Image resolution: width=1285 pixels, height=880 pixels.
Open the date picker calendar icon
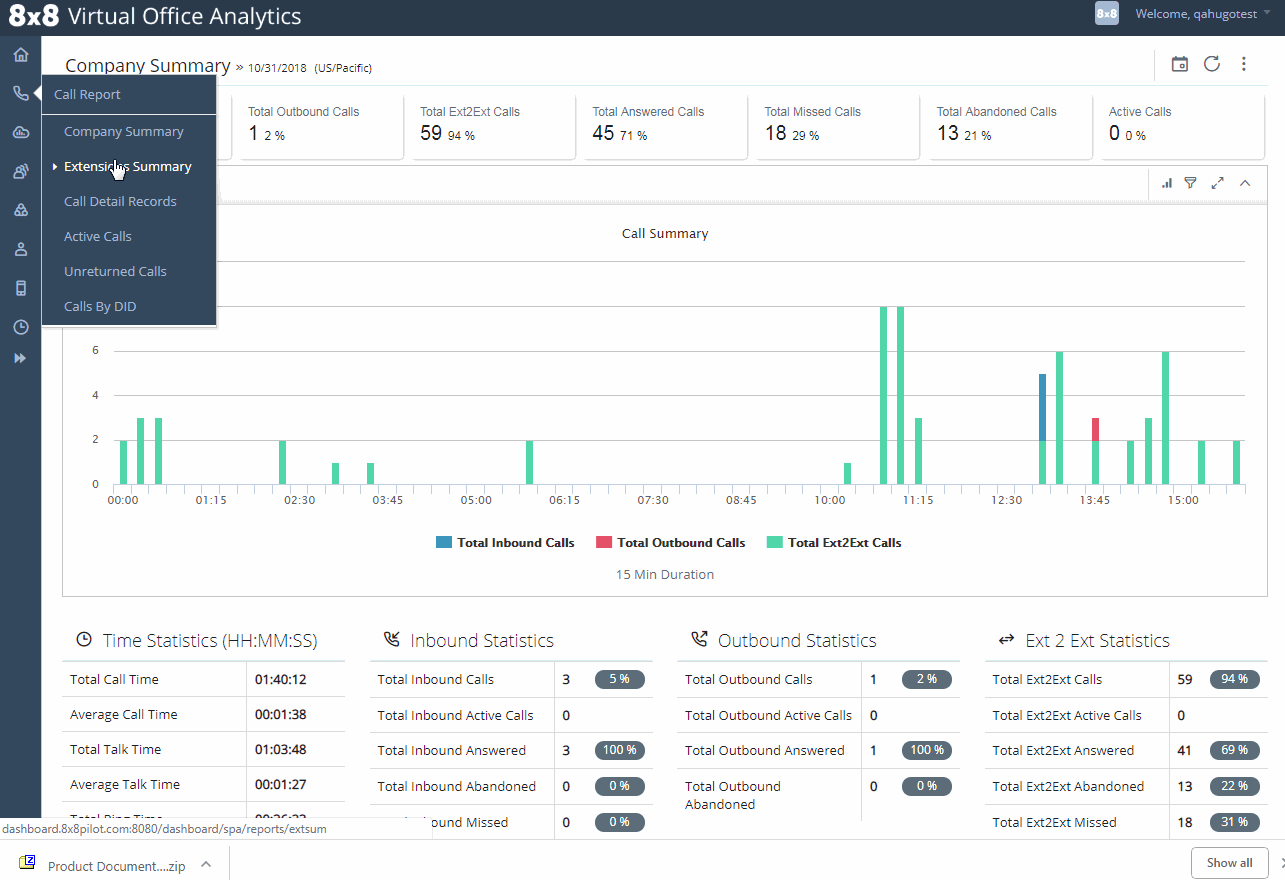point(1179,63)
